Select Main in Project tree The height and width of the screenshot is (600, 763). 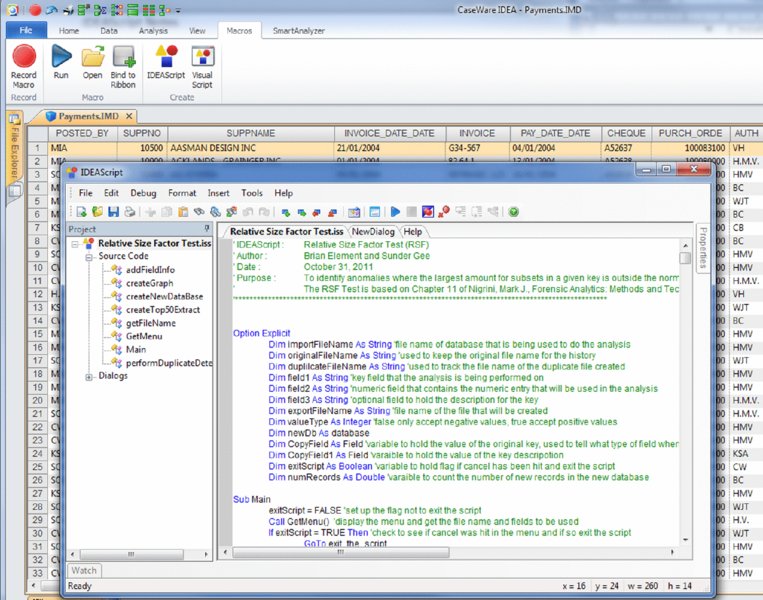click(x=136, y=349)
